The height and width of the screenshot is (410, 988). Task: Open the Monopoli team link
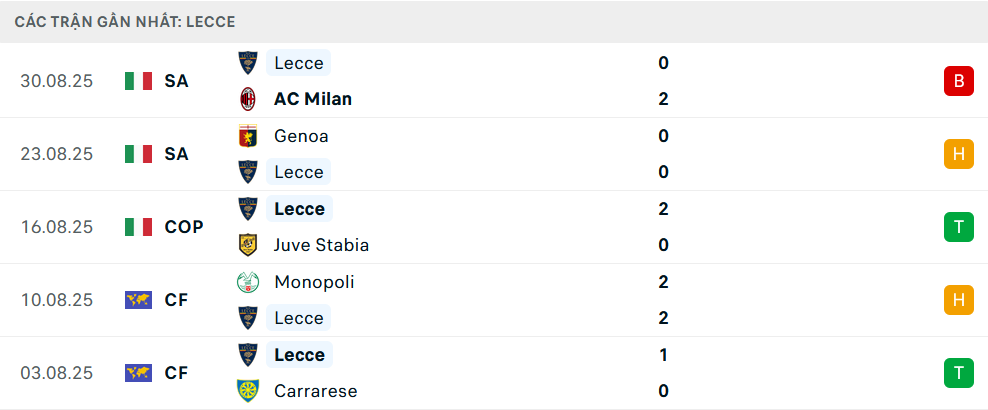point(313,282)
